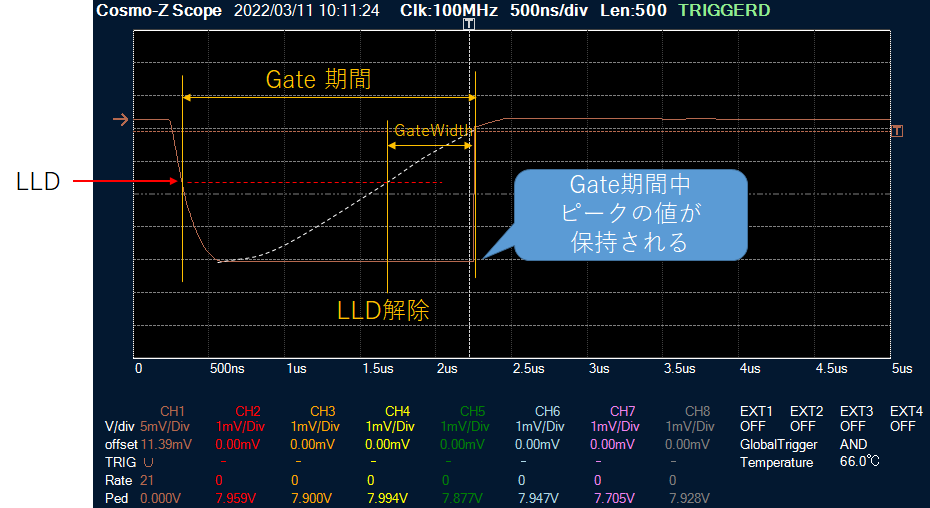This screenshot has width=930, height=508.
Task: Change the GlobalTrigger AND mode
Action: pyautogui.click(x=854, y=444)
